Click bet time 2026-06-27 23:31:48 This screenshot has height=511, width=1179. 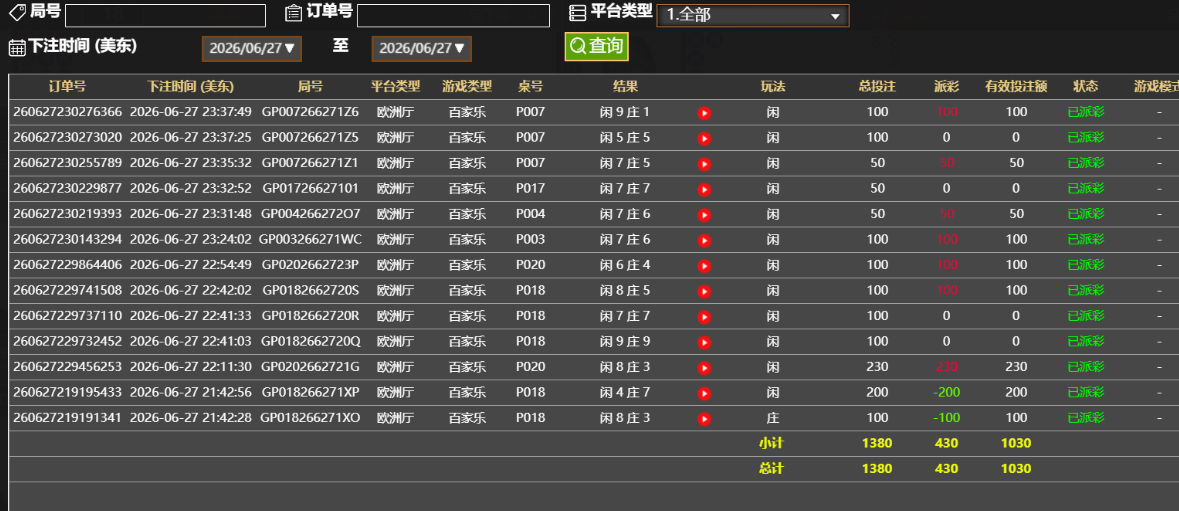tap(191, 213)
